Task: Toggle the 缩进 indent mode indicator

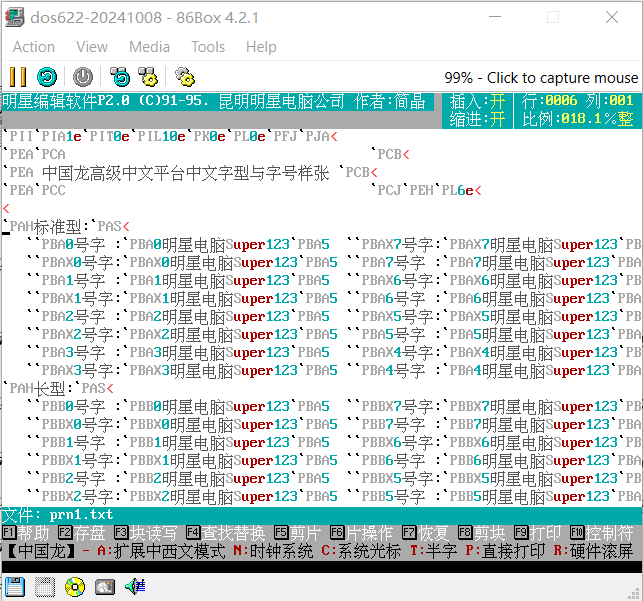Action: [x=479, y=119]
